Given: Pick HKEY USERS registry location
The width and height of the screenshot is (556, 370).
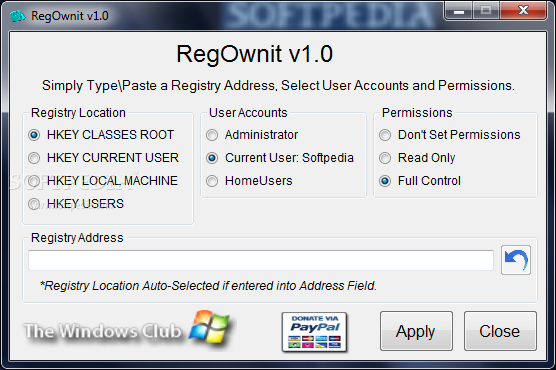Looking at the screenshot, I should coord(76,204).
